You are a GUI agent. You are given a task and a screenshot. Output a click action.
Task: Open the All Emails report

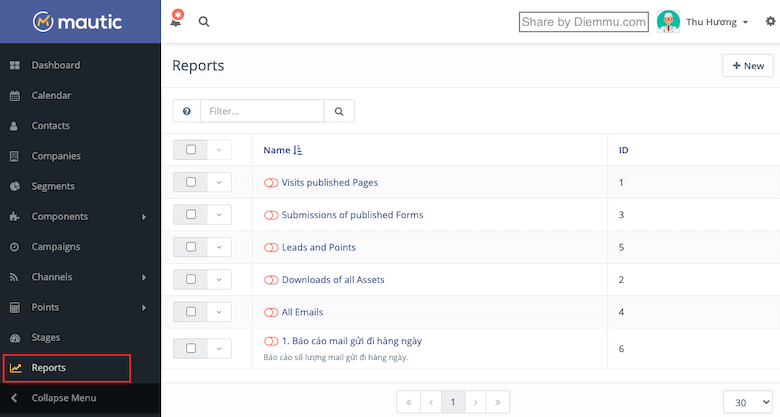(302, 312)
